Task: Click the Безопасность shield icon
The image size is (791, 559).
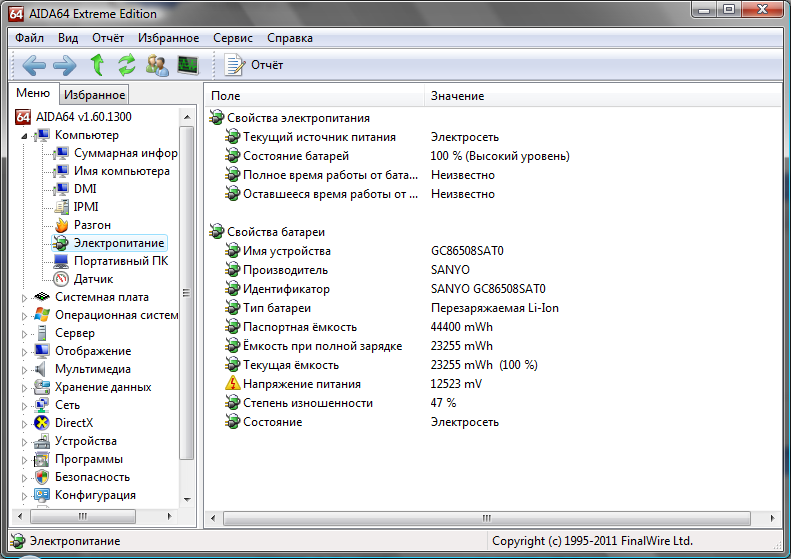Action: 42,477
